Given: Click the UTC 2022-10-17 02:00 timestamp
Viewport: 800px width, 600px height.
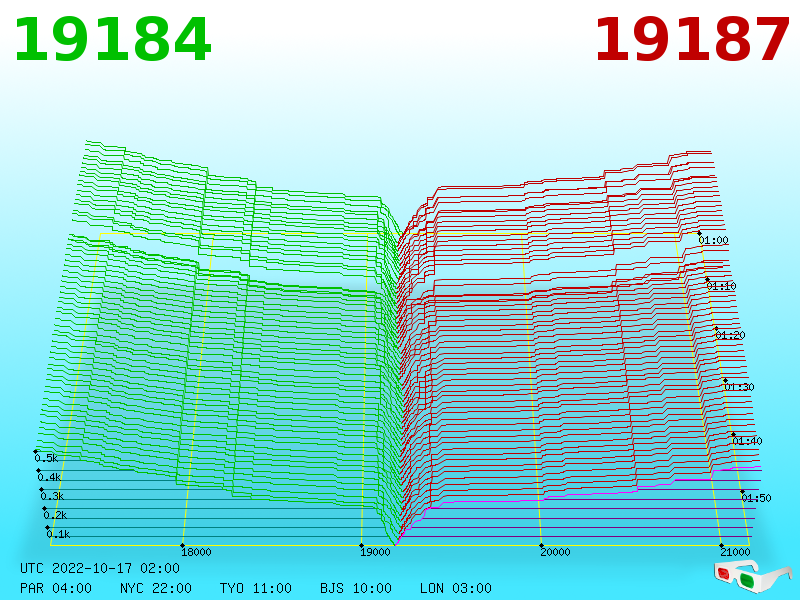Looking at the screenshot, I should point(100,568).
